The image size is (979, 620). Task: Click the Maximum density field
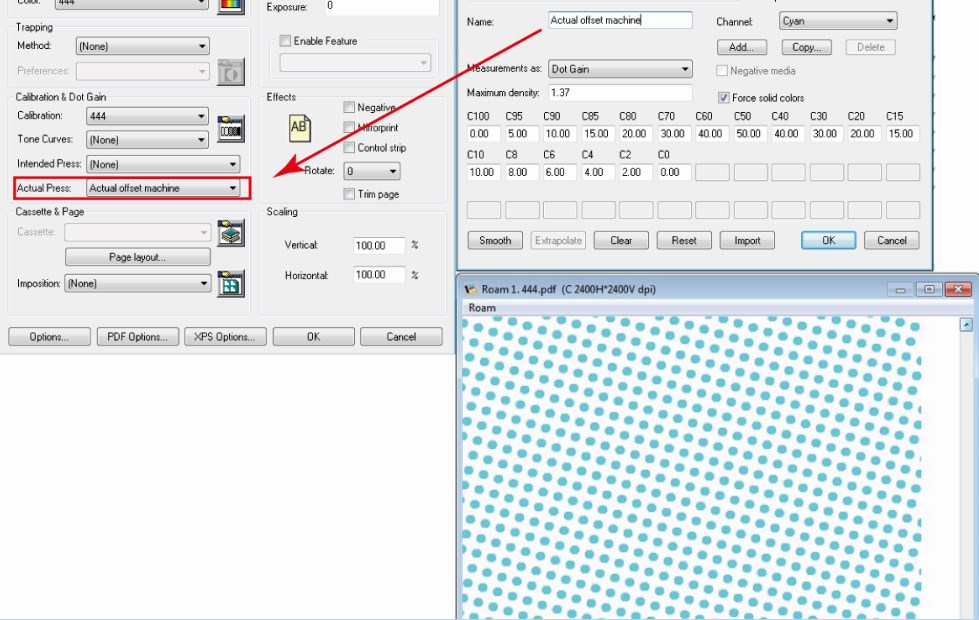click(620, 92)
